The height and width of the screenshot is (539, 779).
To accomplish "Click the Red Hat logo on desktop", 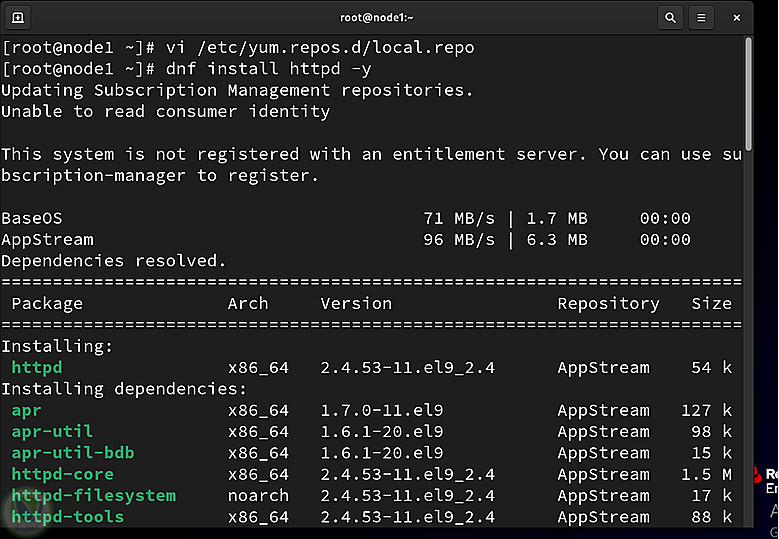I will pos(759,475).
